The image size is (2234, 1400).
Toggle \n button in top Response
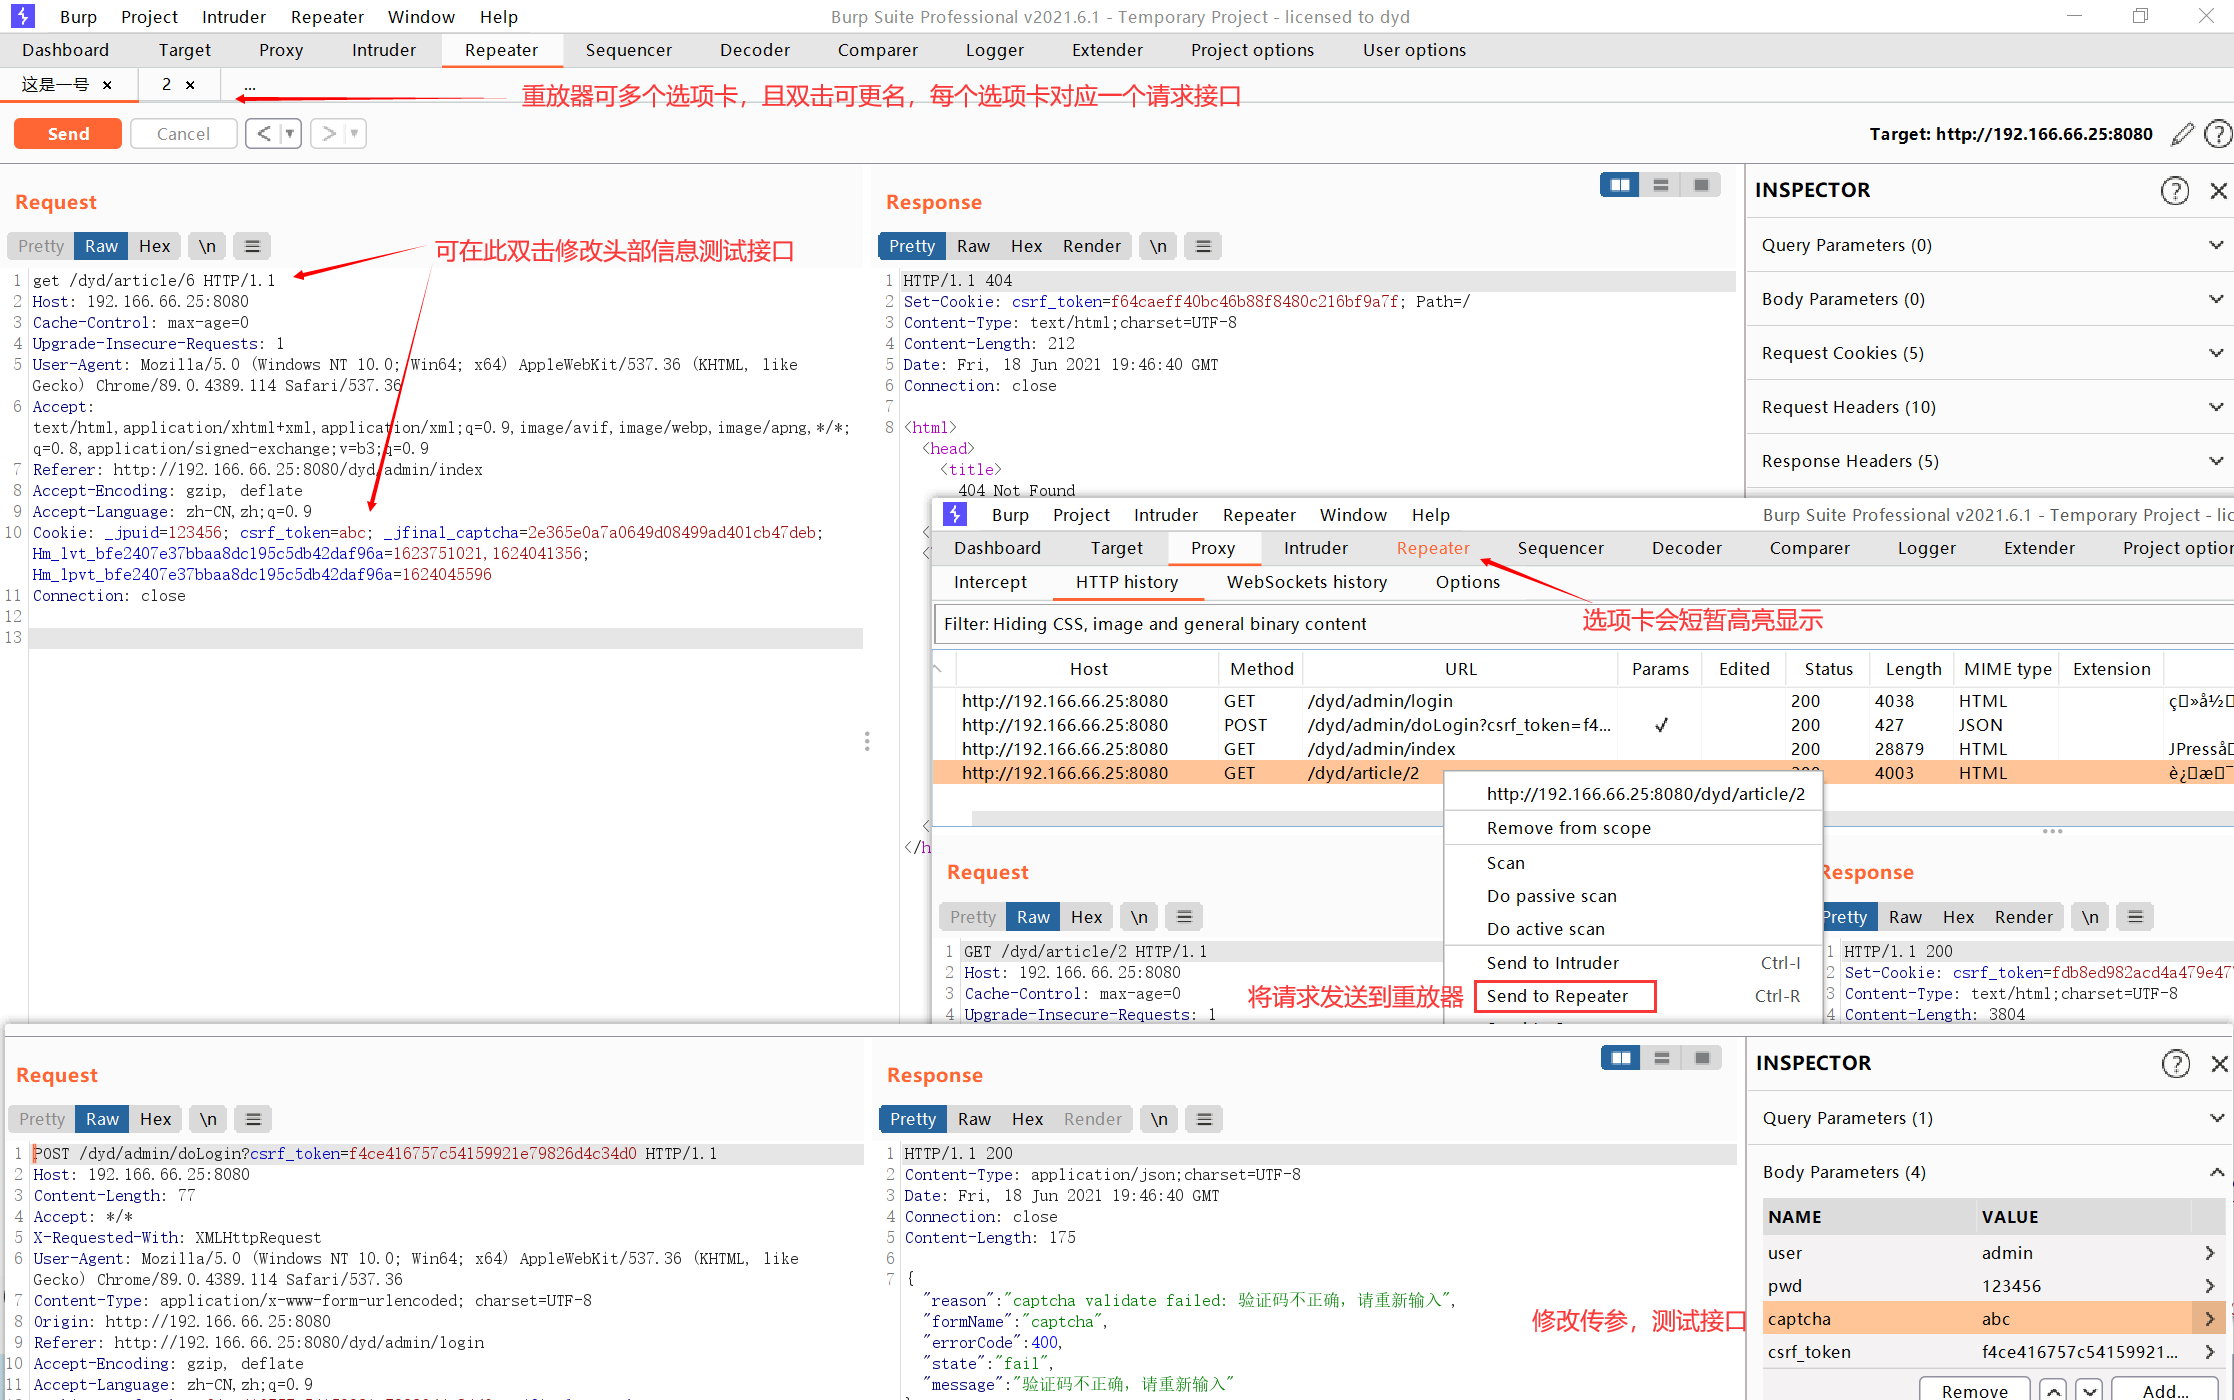click(x=1158, y=246)
